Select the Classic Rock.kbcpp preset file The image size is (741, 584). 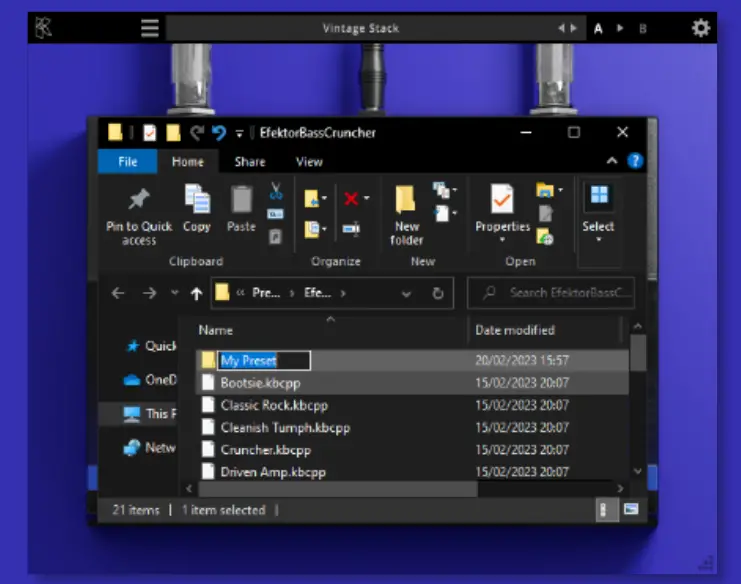pos(273,405)
